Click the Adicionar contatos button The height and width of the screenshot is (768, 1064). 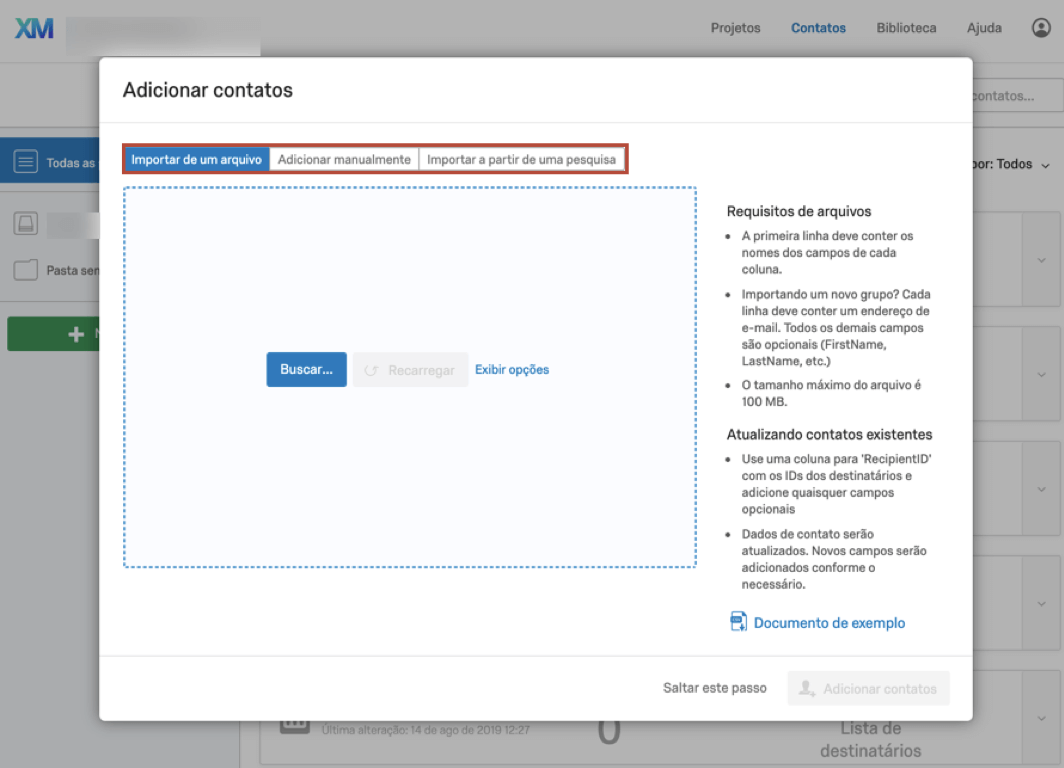(x=869, y=689)
